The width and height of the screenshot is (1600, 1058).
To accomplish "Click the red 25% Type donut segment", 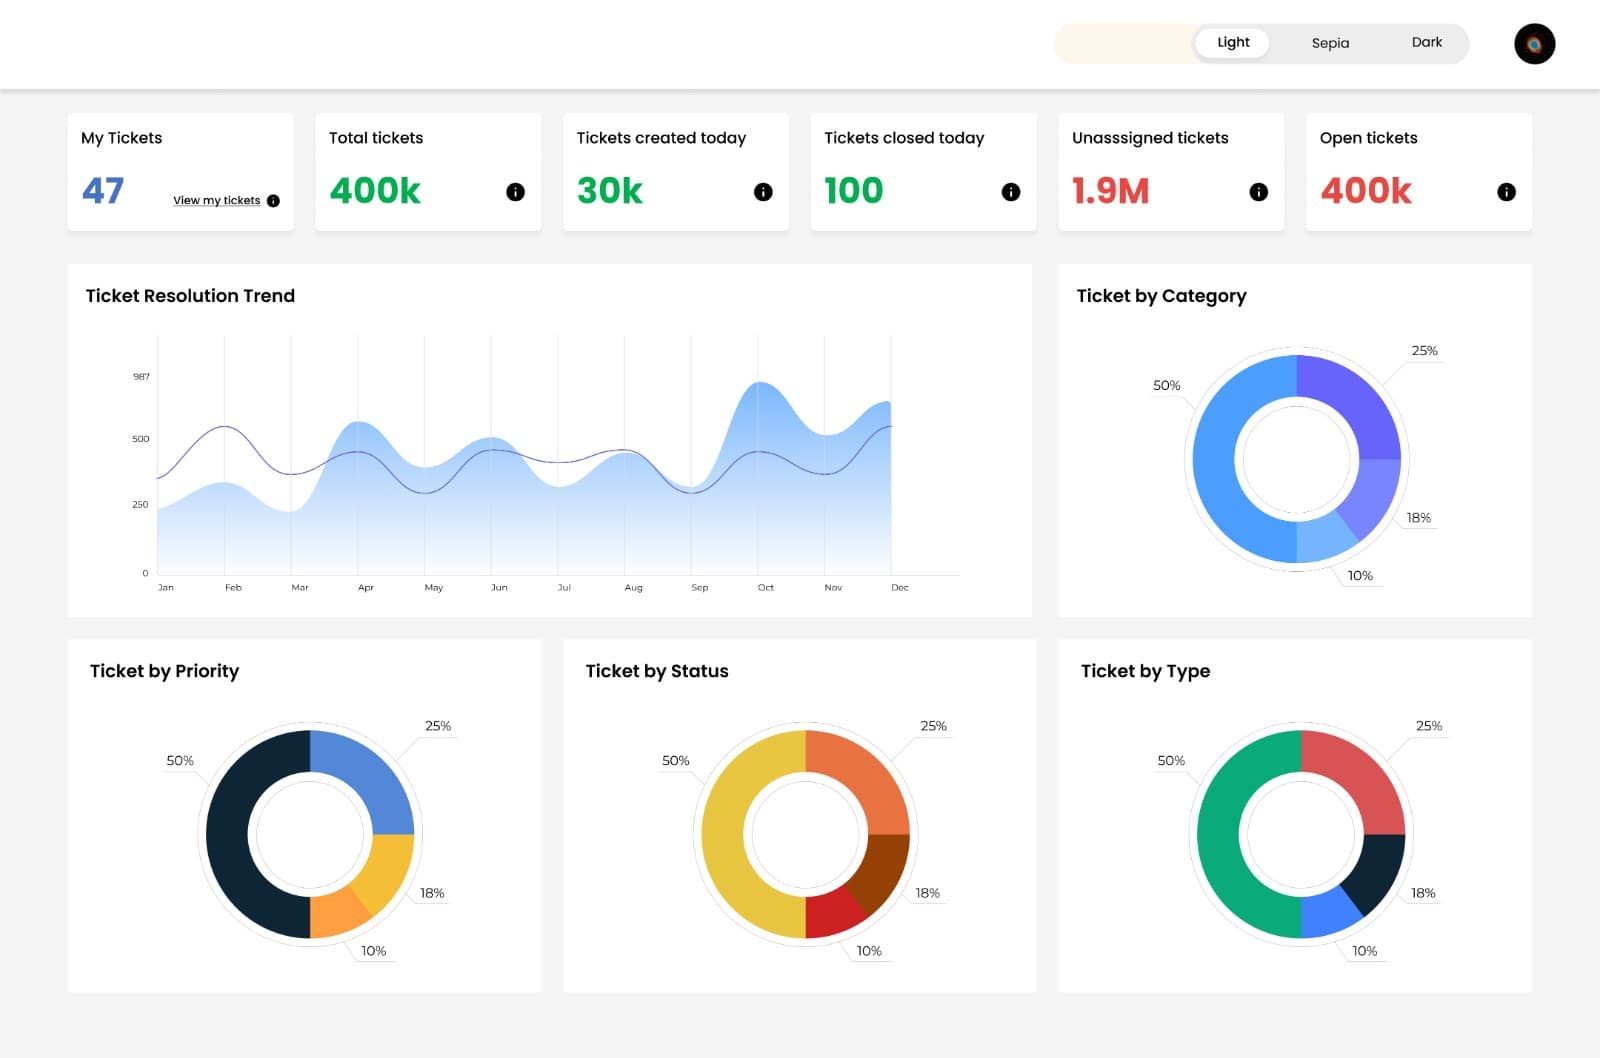I will (1360, 776).
